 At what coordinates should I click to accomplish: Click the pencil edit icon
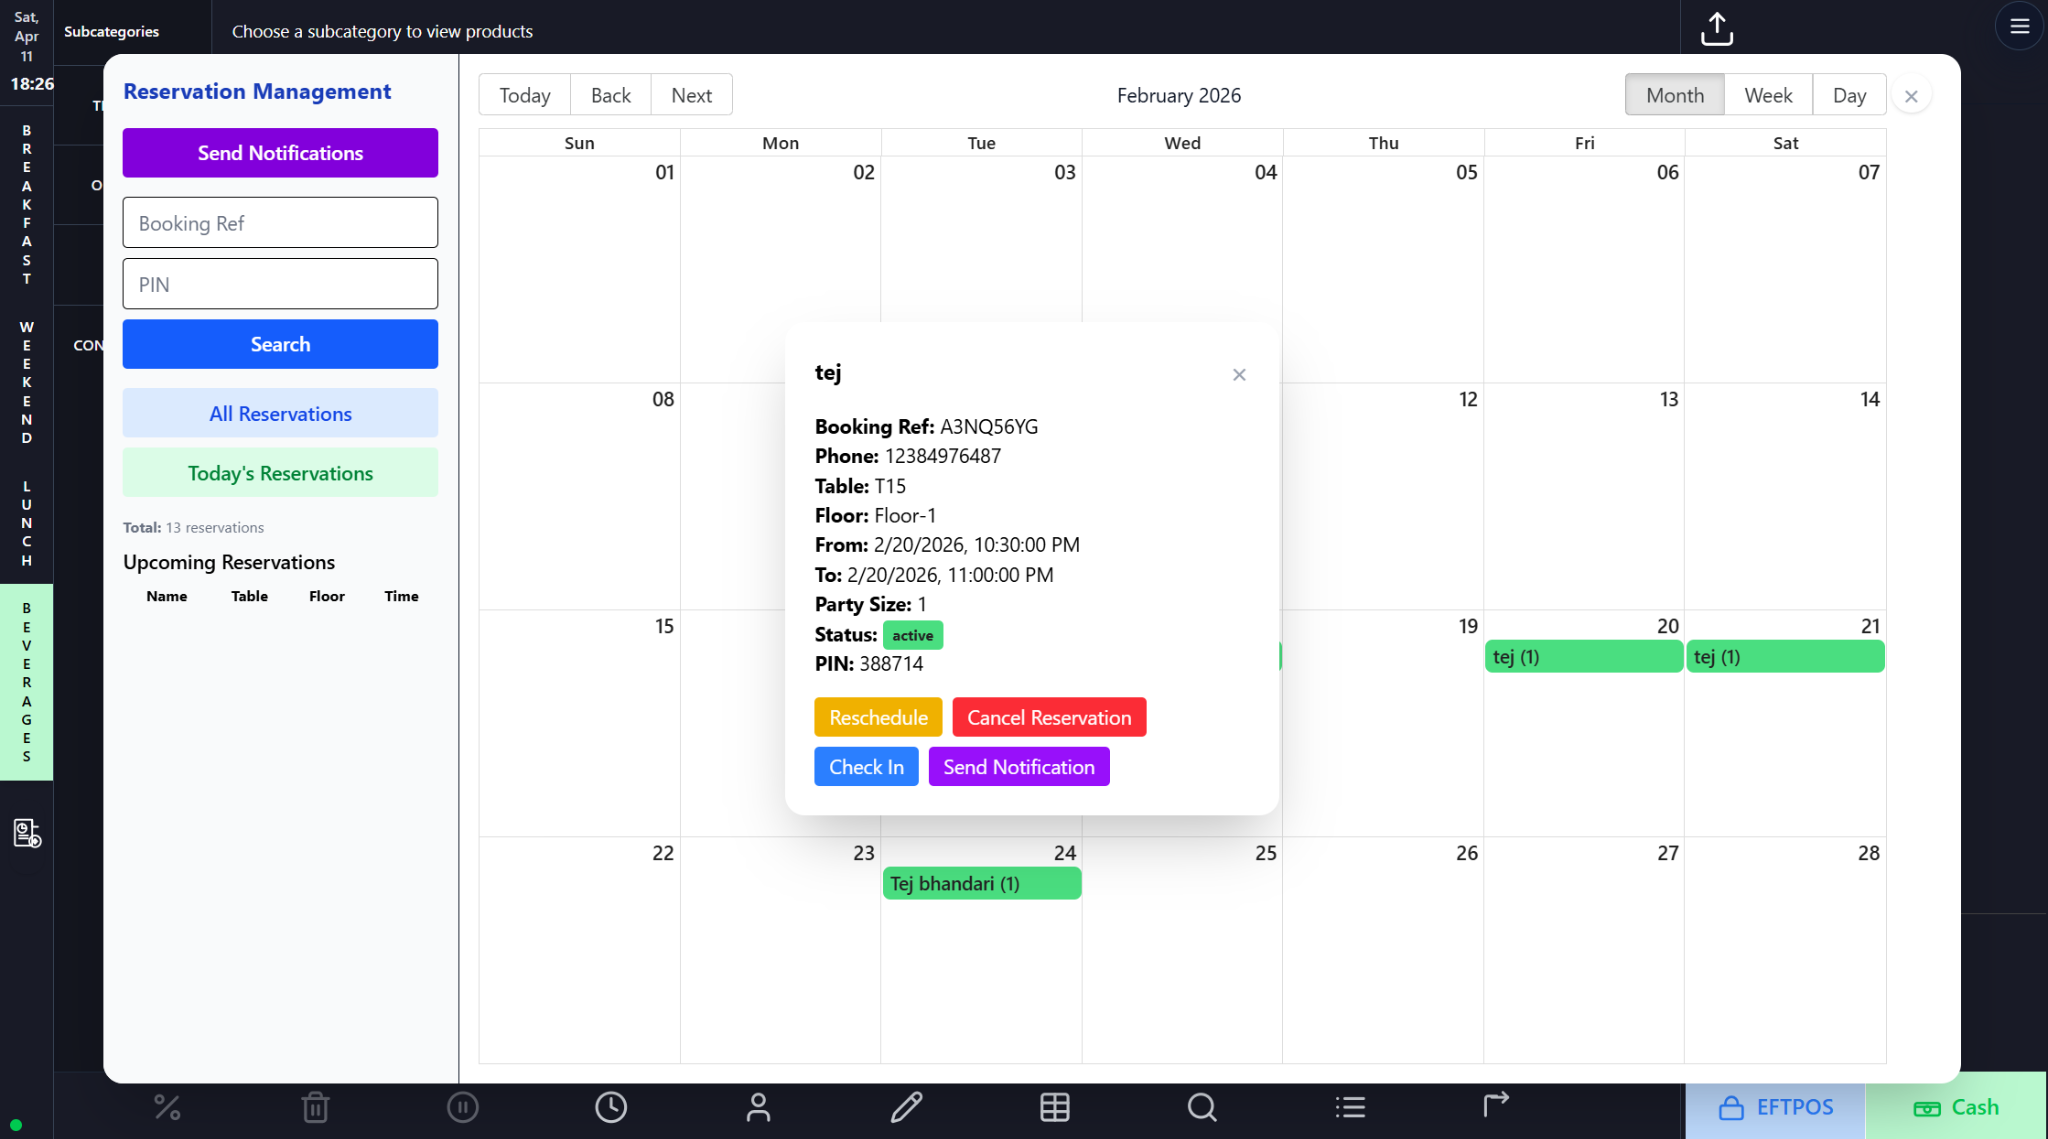906,1107
